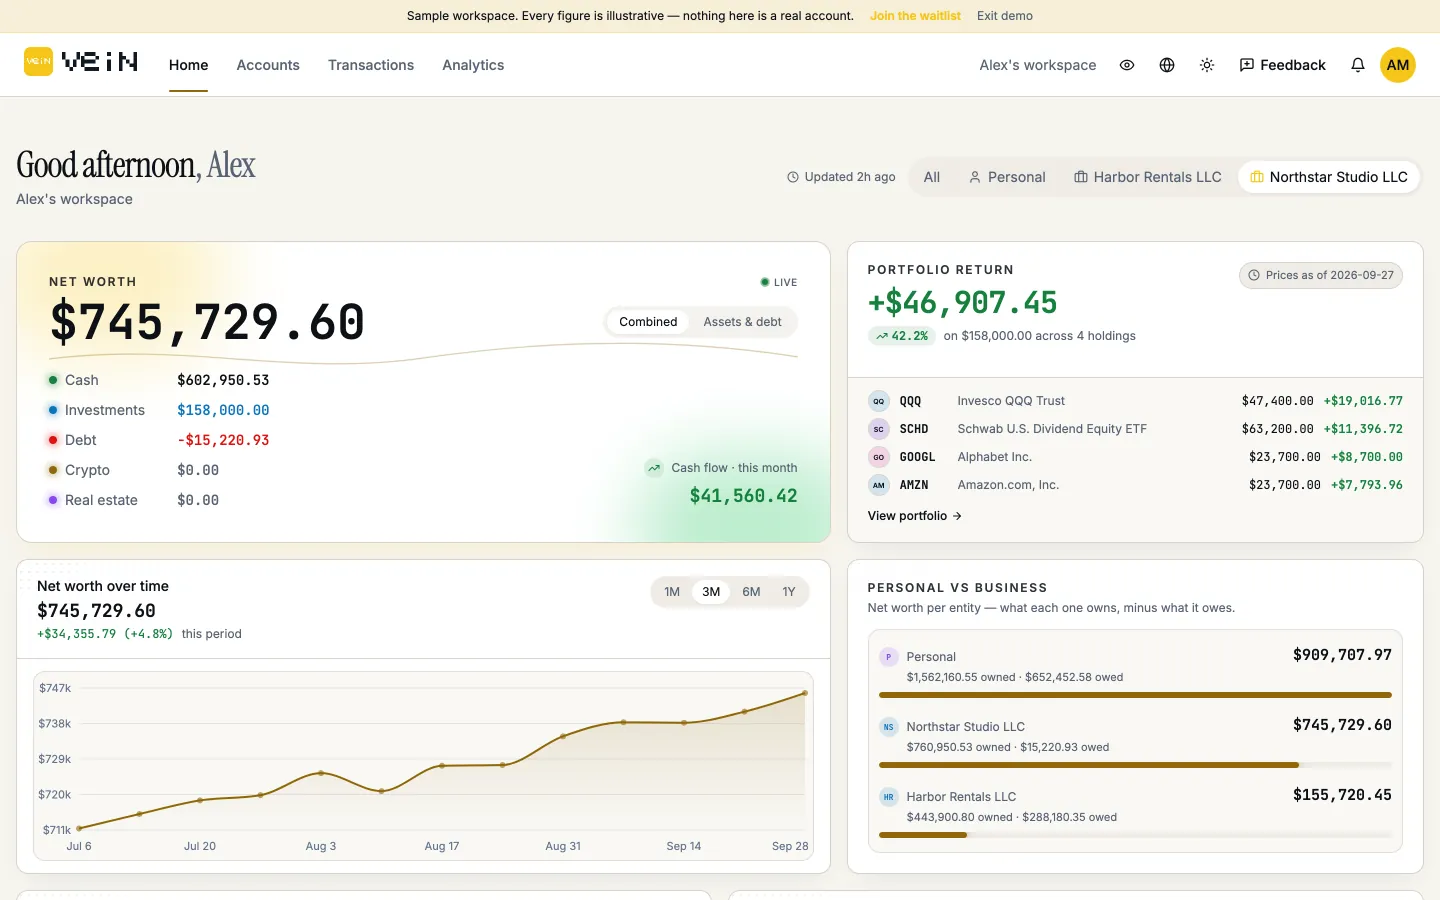The image size is (1440, 900).
Task: Click Join the waitlist link
Action: coord(915,16)
